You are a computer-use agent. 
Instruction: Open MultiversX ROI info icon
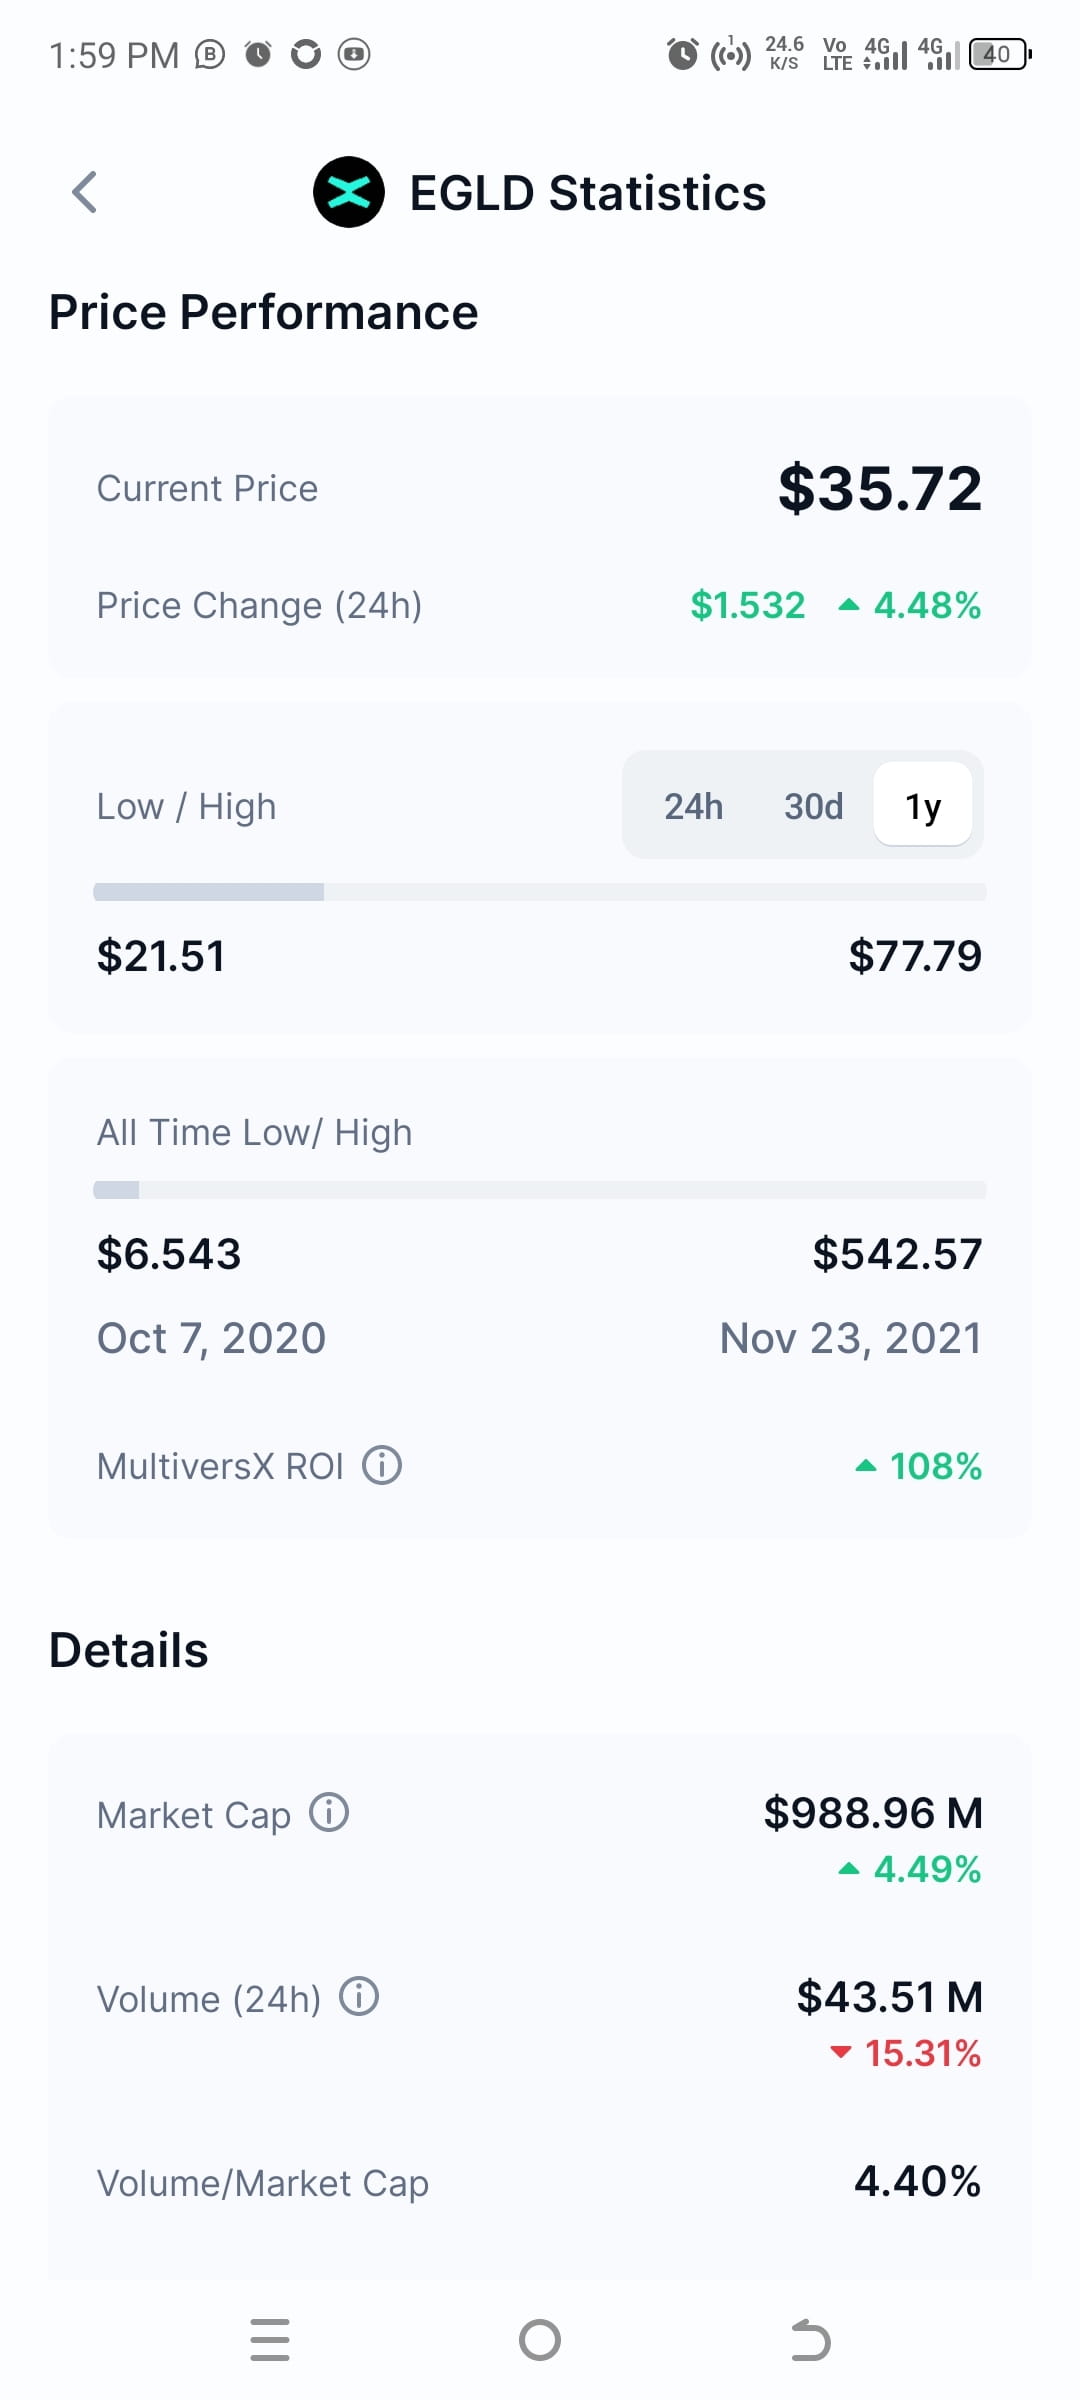382,1465
